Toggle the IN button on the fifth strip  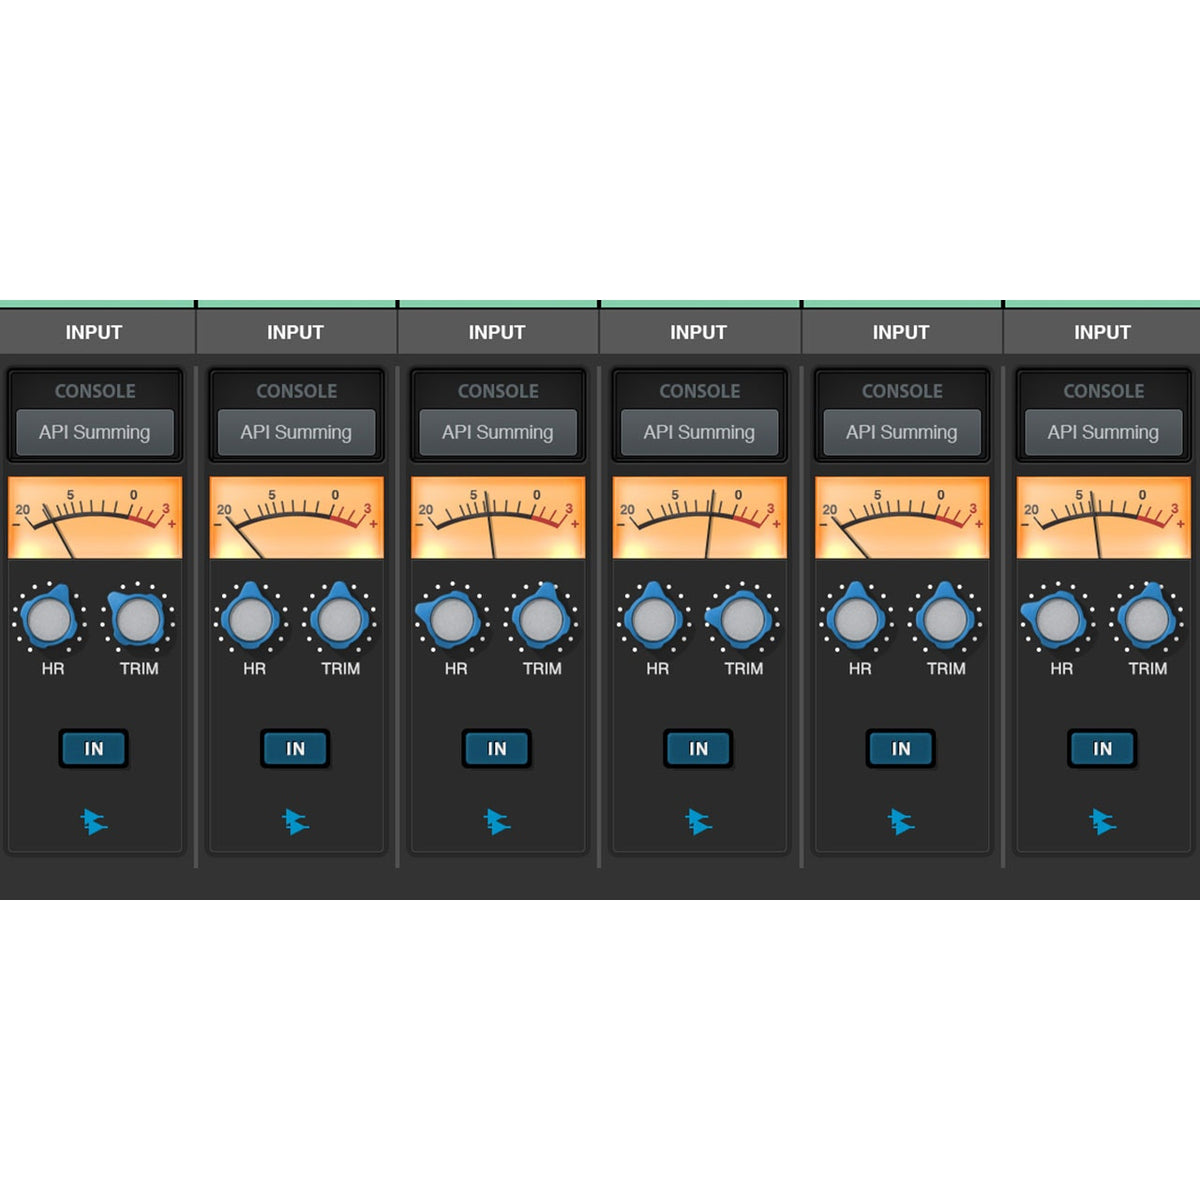click(x=901, y=748)
